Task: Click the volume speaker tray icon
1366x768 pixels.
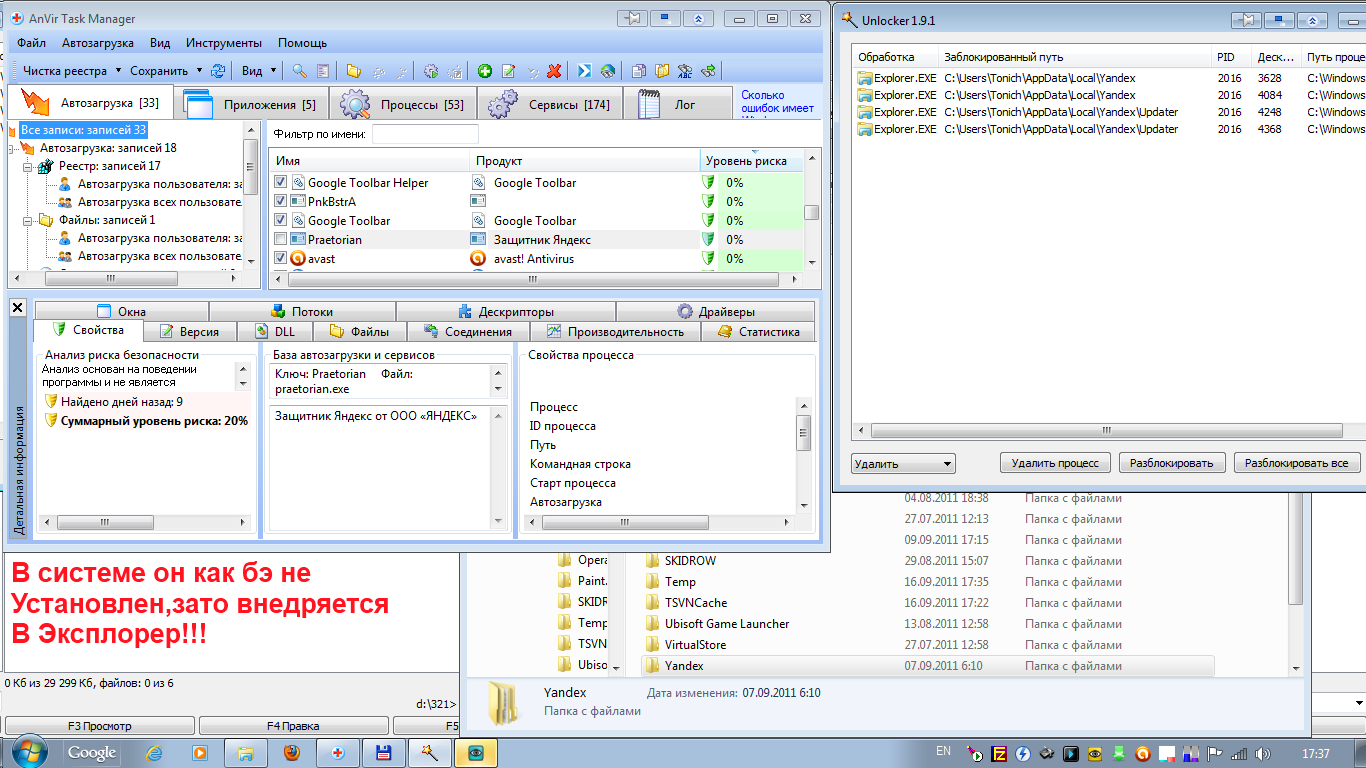Action: click(x=1262, y=753)
